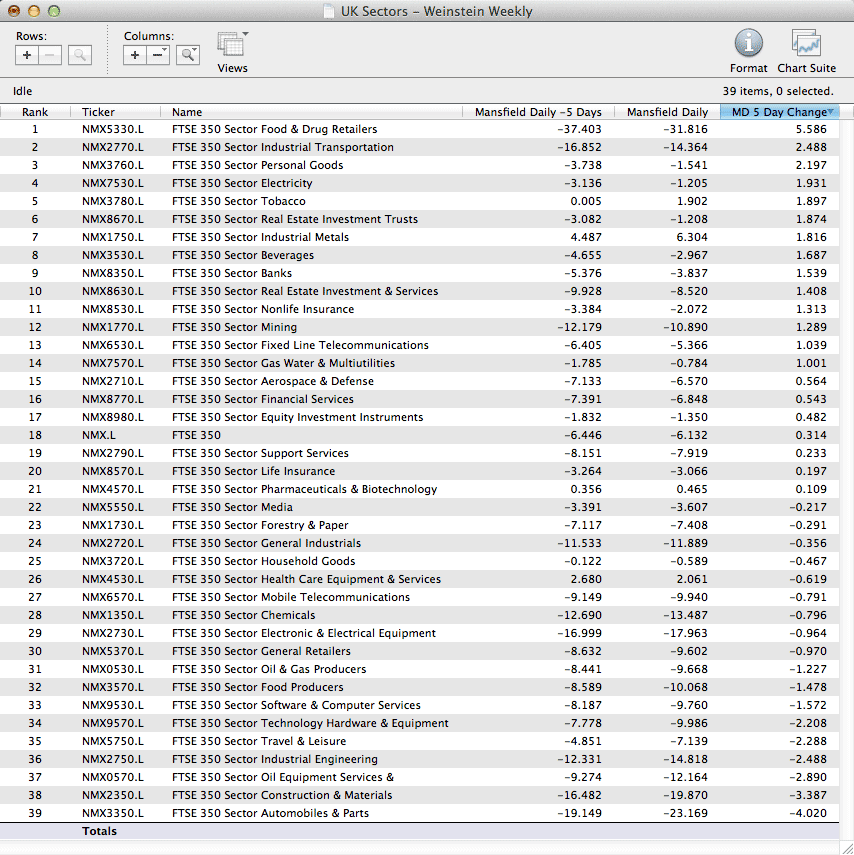Click the green zoom window button

pyautogui.click(x=54, y=12)
